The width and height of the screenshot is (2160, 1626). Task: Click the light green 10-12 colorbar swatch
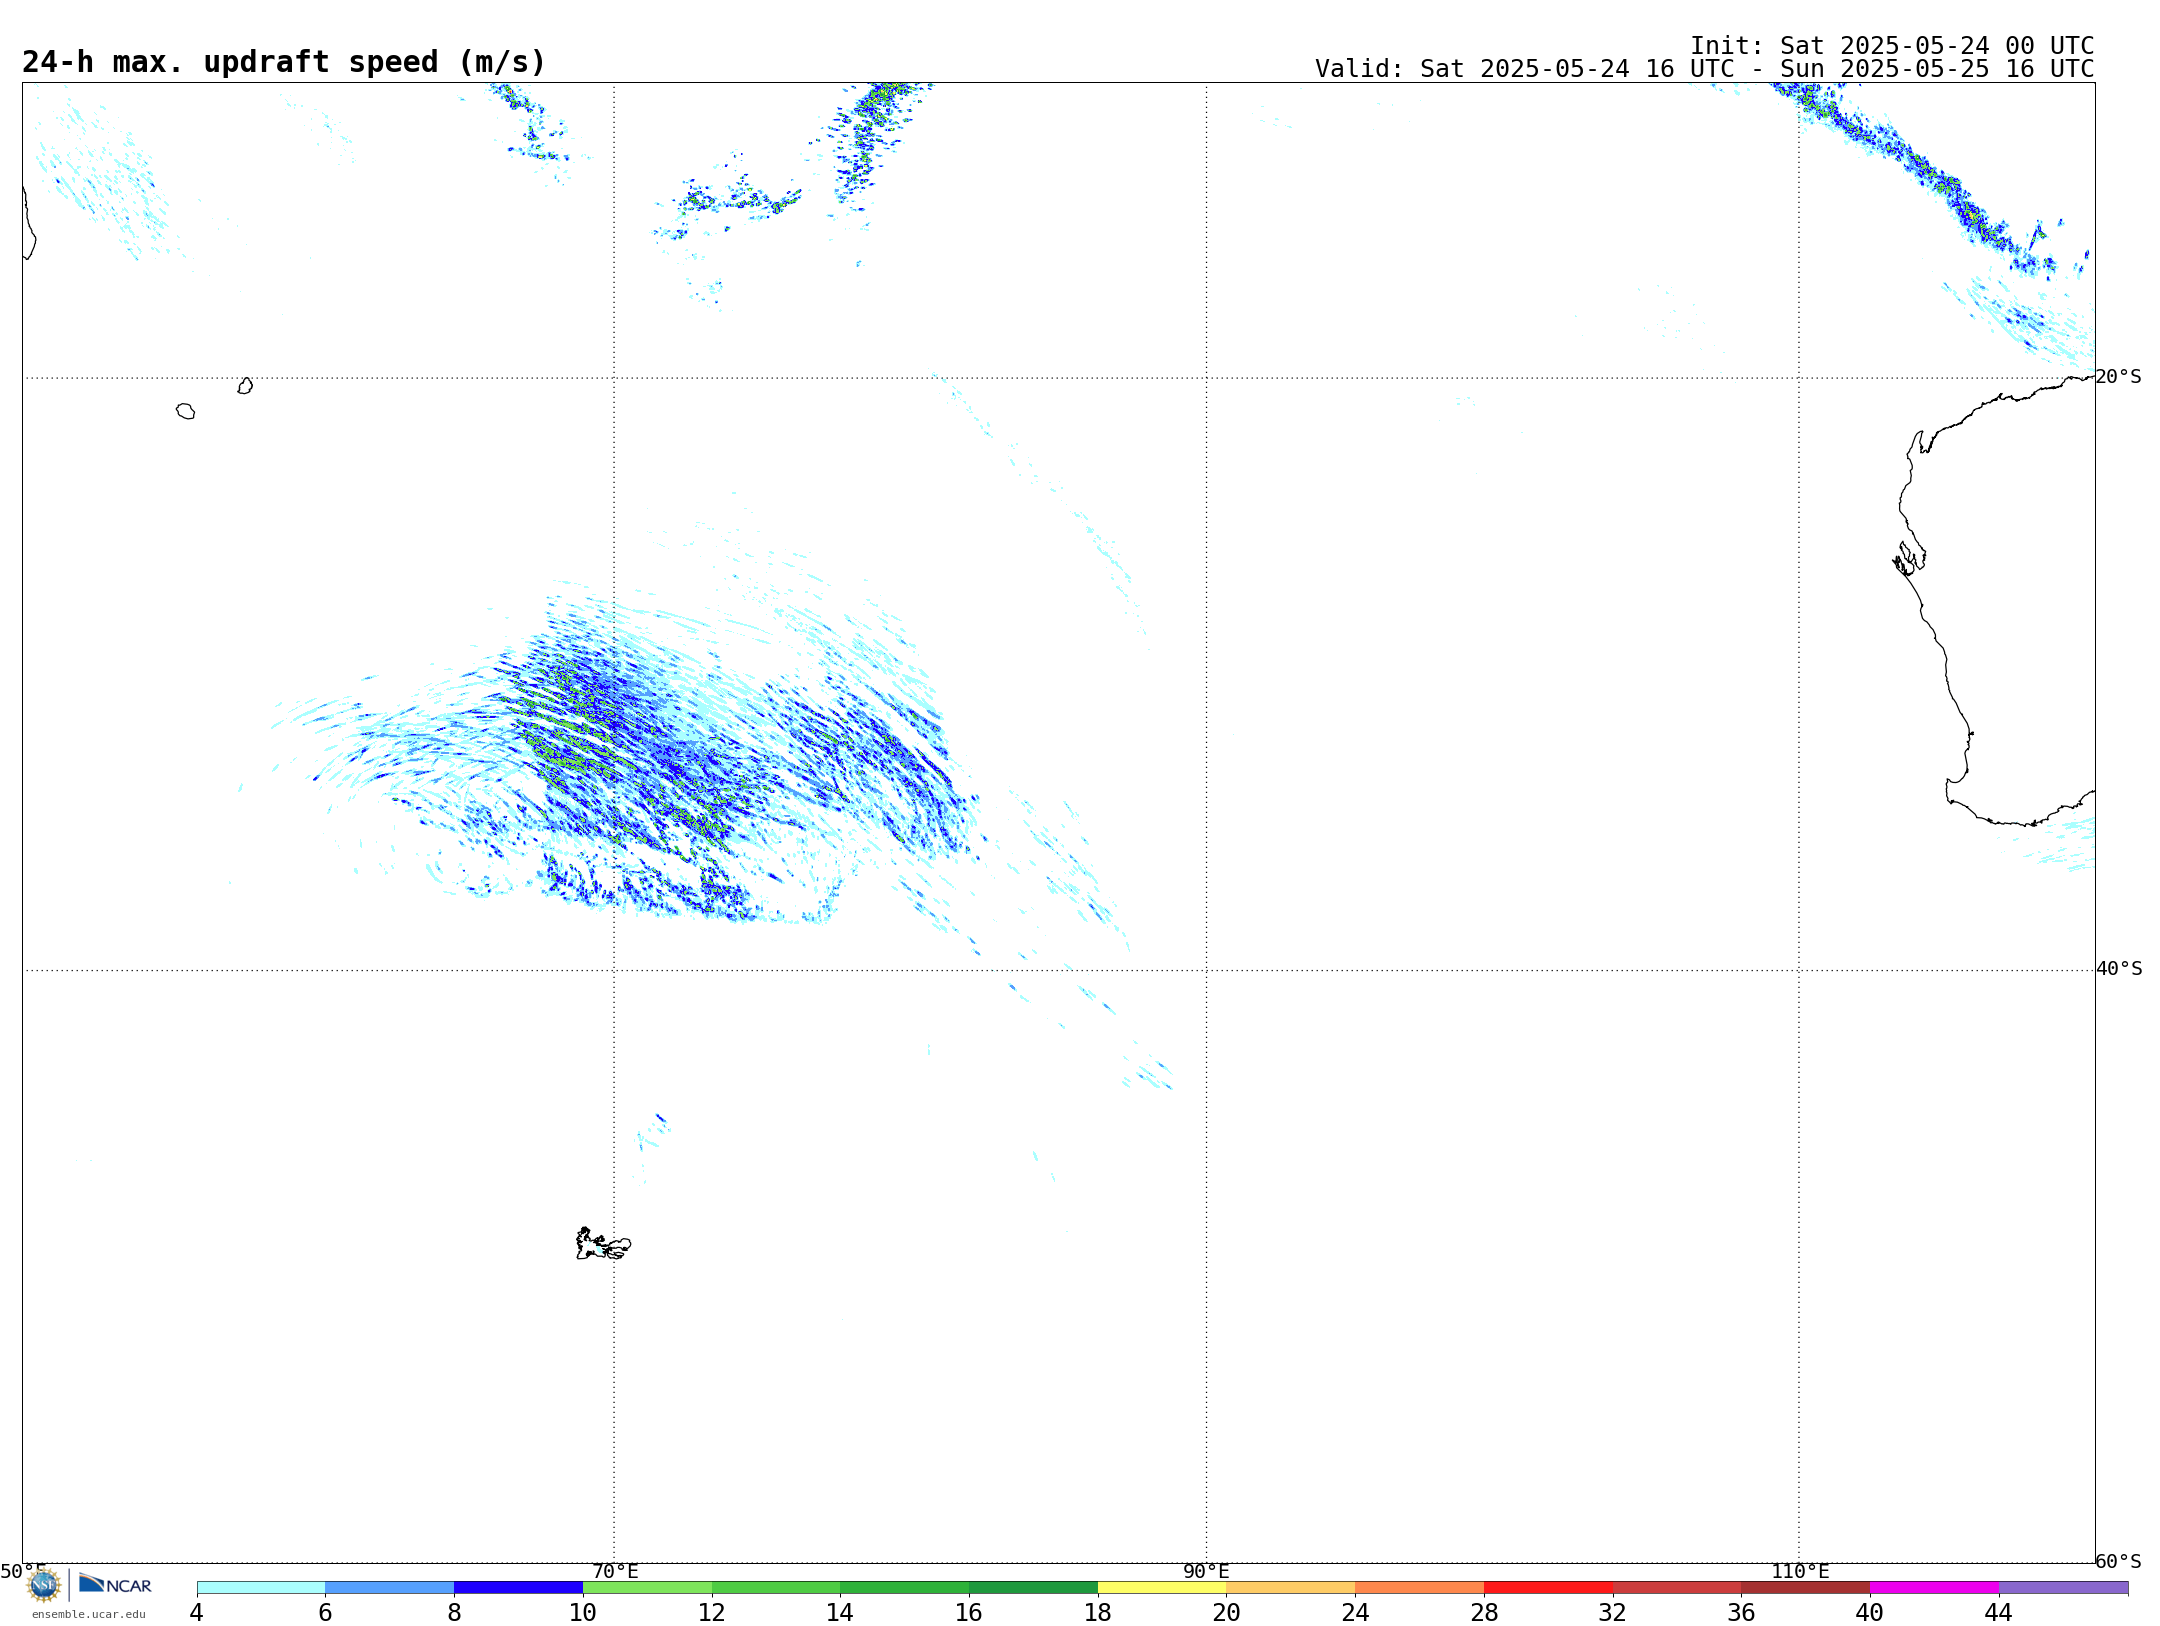pyautogui.click(x=647, y=1587)
